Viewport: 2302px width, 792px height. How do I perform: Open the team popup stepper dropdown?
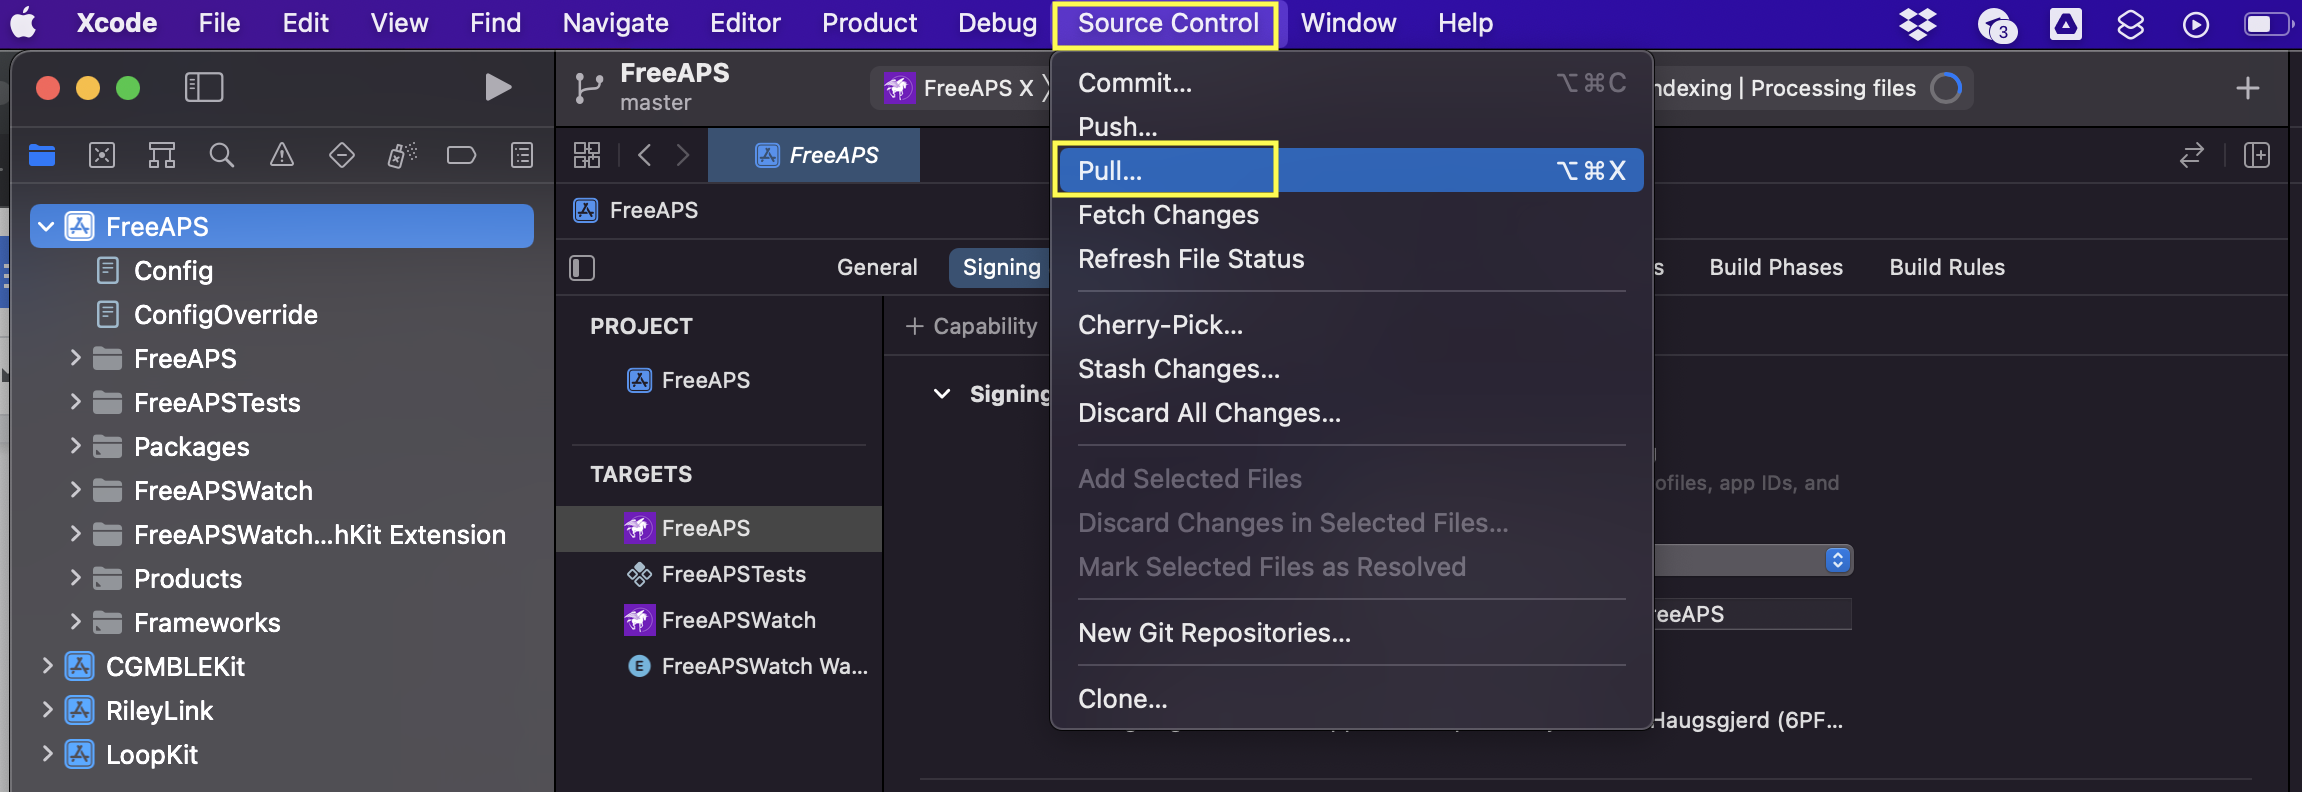(1838, 559)
